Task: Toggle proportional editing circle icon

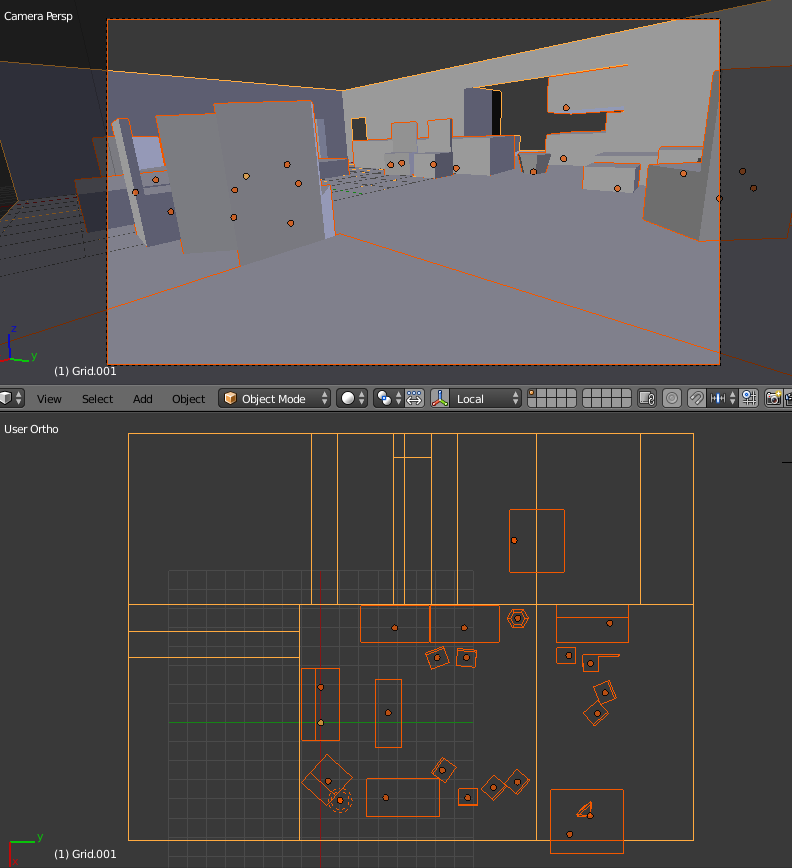Action: [x=672, y=399]
